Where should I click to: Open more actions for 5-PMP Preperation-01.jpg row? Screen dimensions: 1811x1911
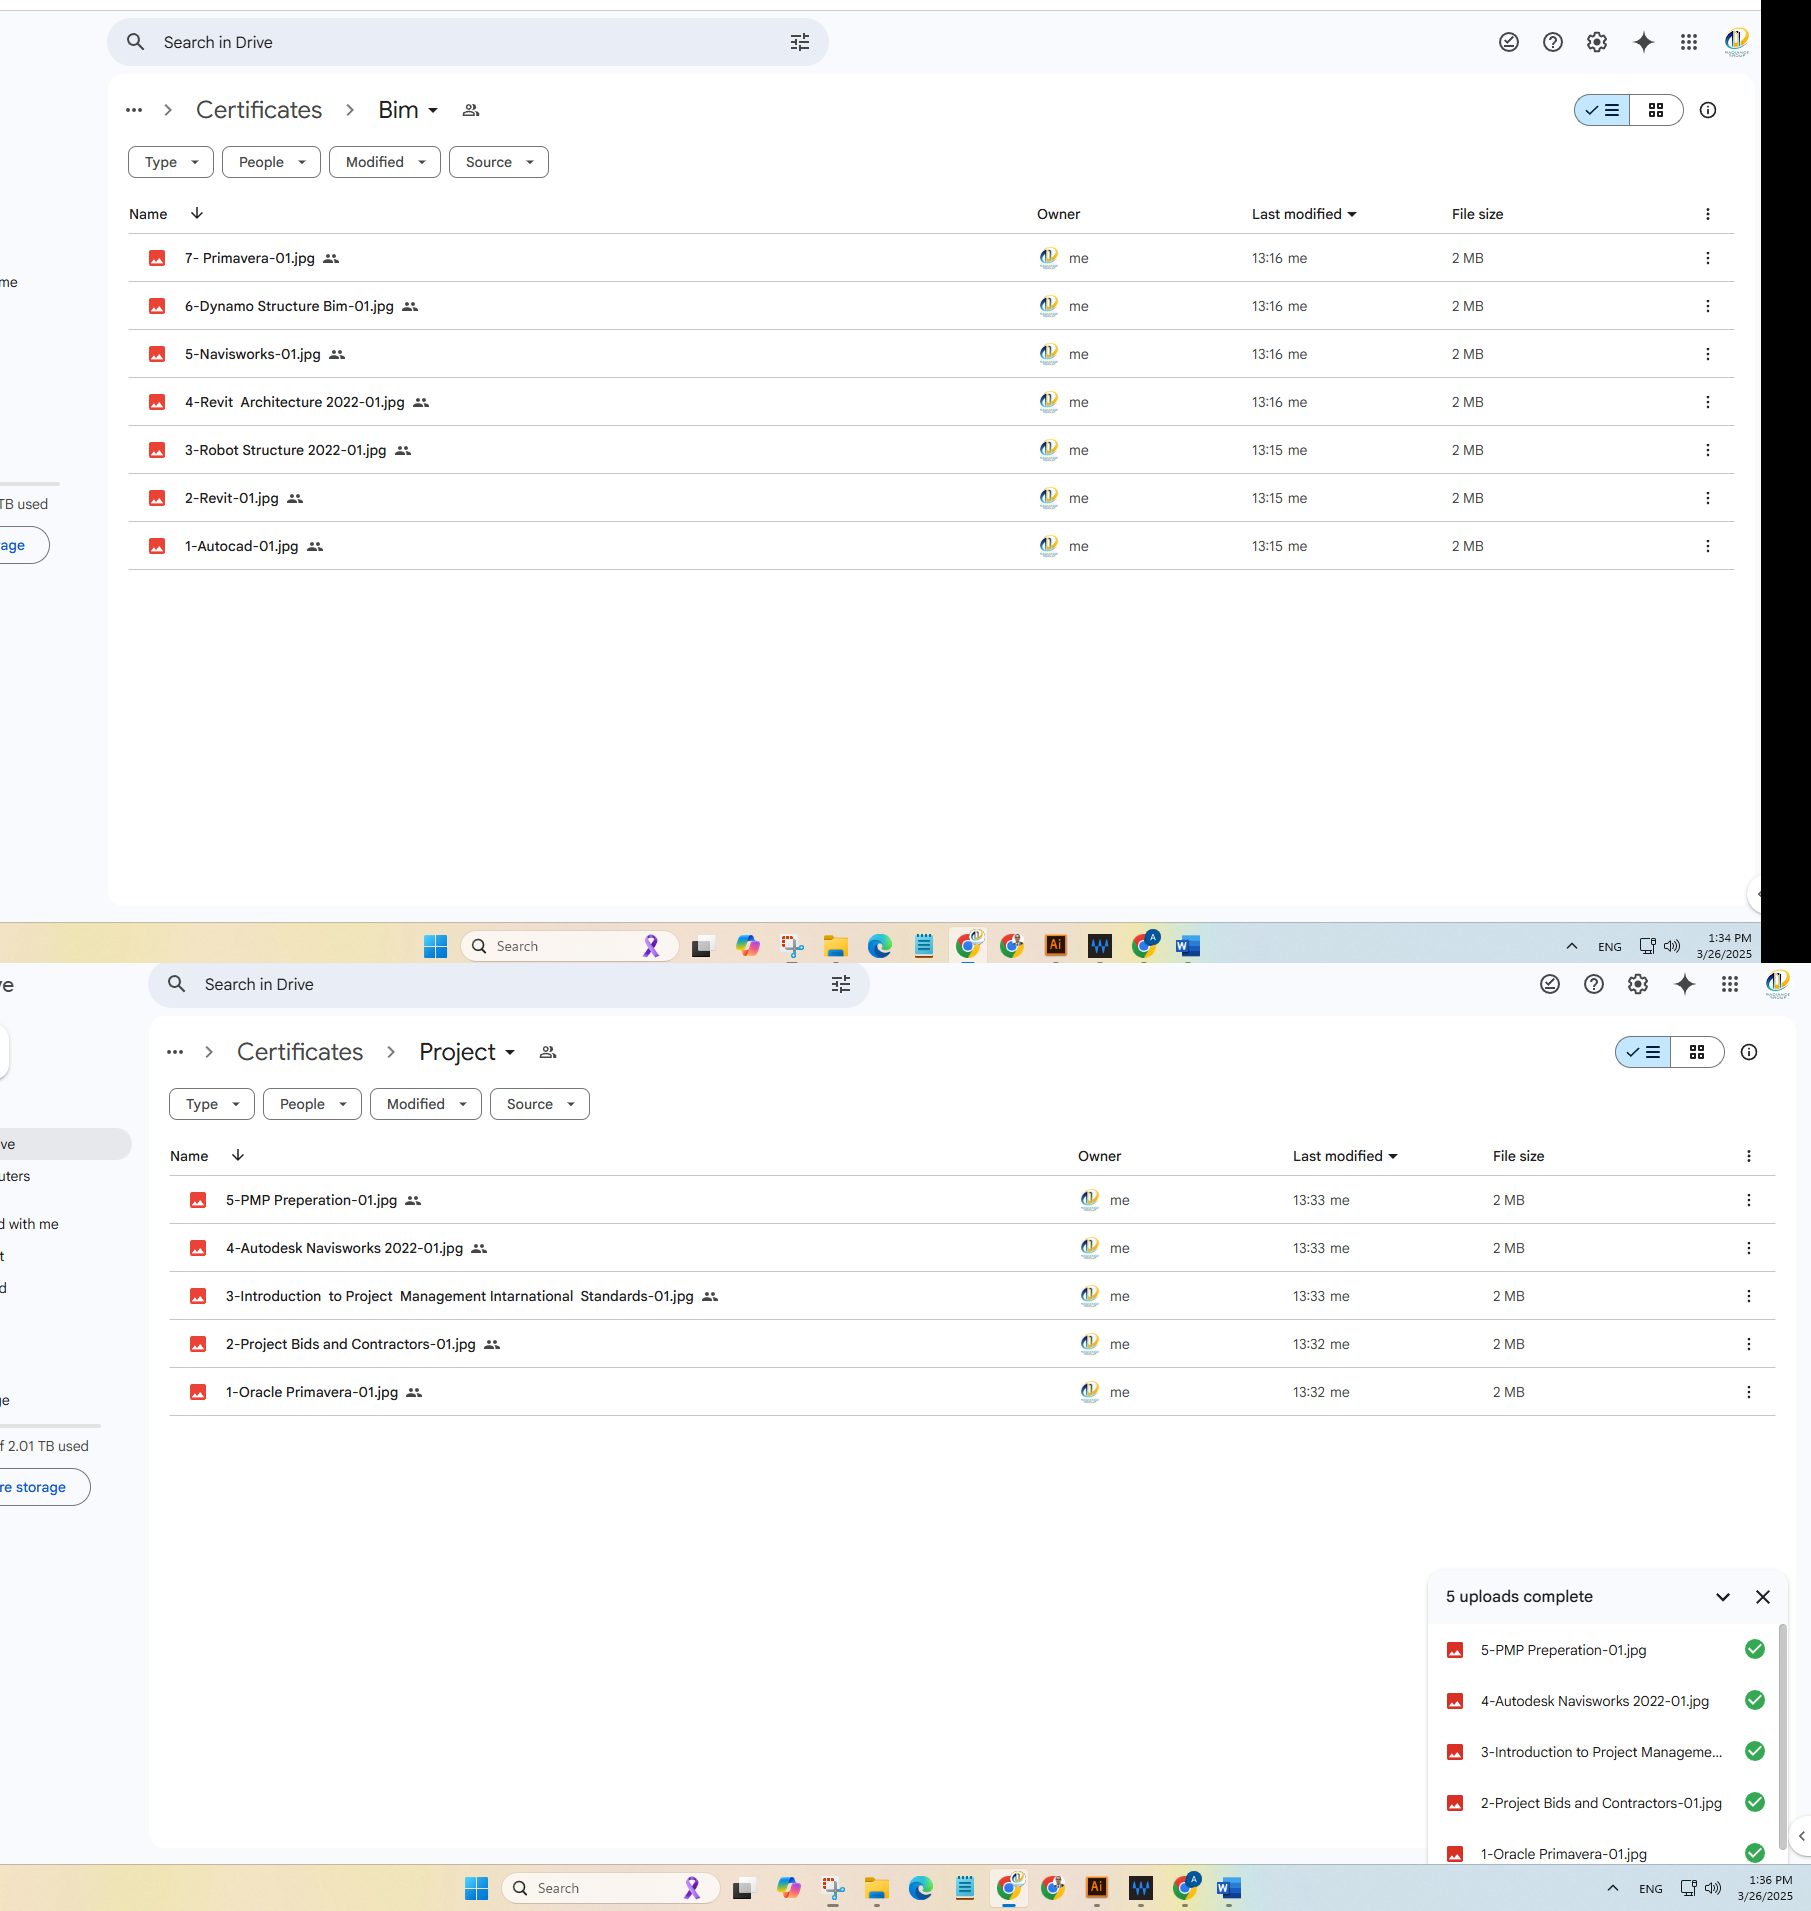pyautogui.click(x=1749, y=1200)
